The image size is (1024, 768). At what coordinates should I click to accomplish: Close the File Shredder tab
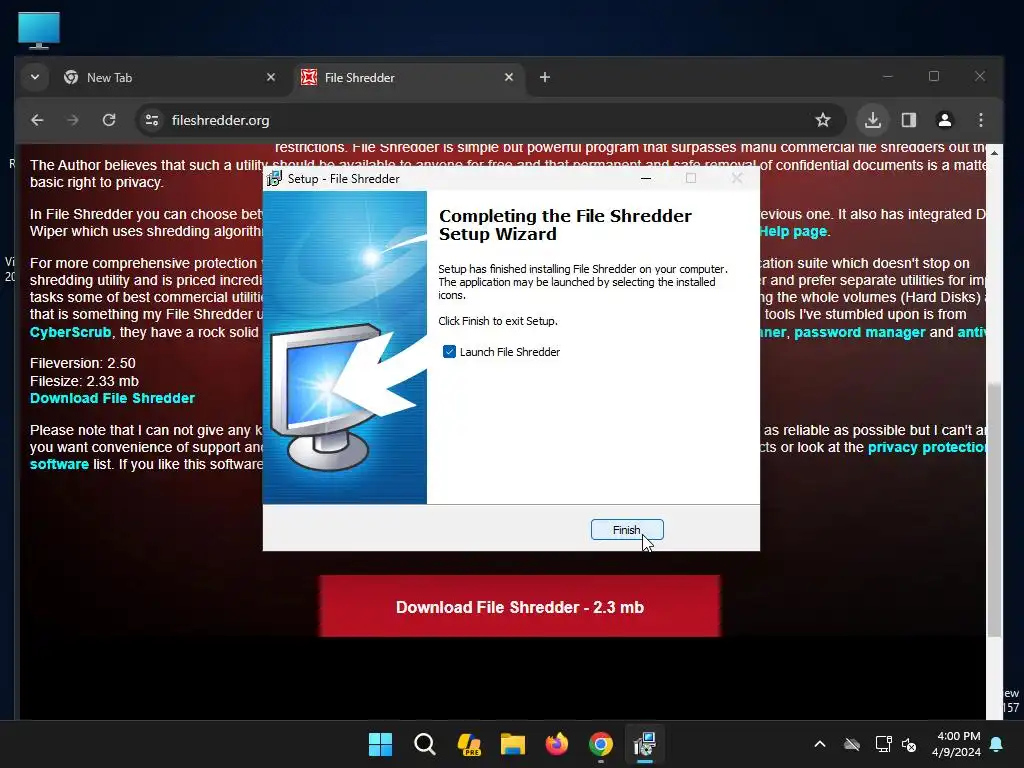[509, 77]
